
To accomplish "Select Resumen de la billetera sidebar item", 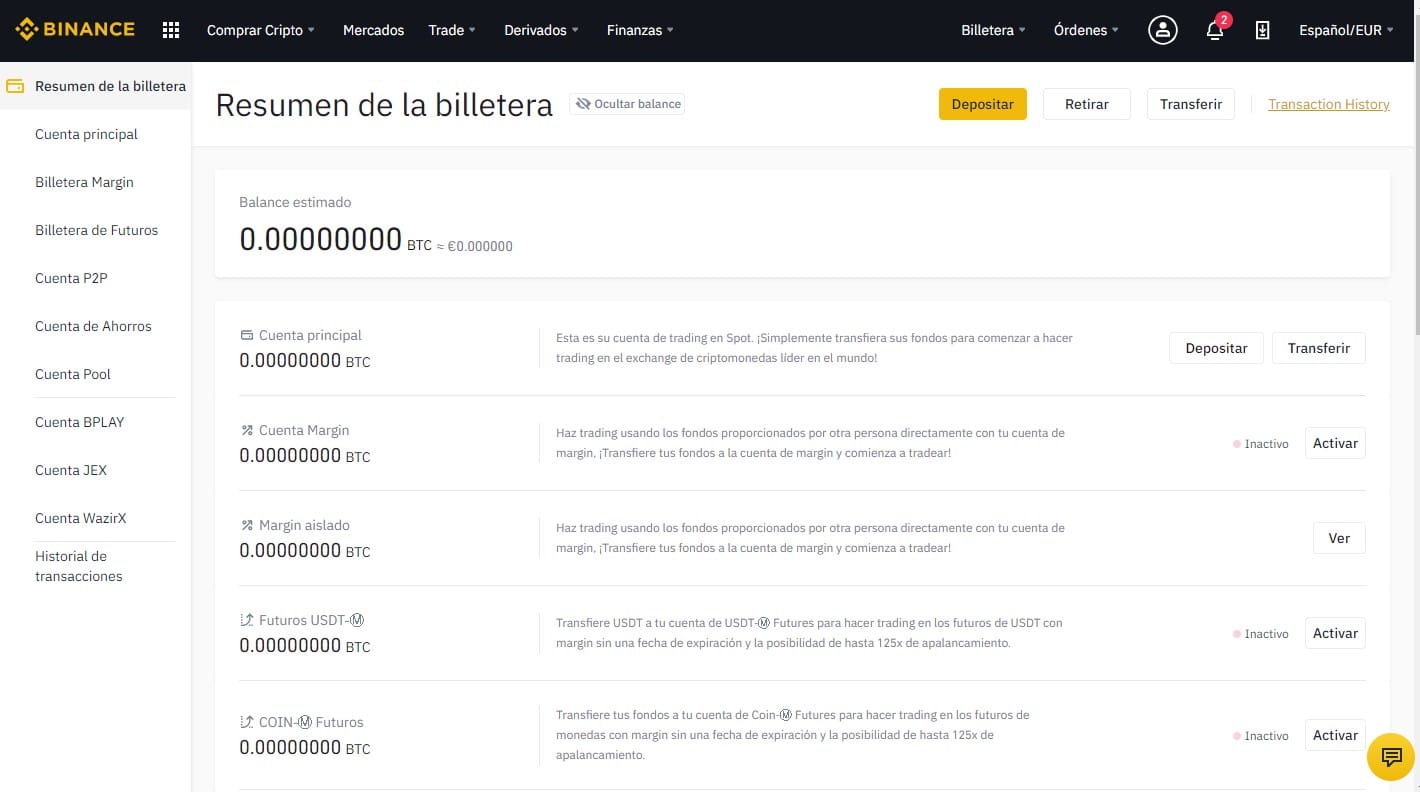I will tap(95, 86).
